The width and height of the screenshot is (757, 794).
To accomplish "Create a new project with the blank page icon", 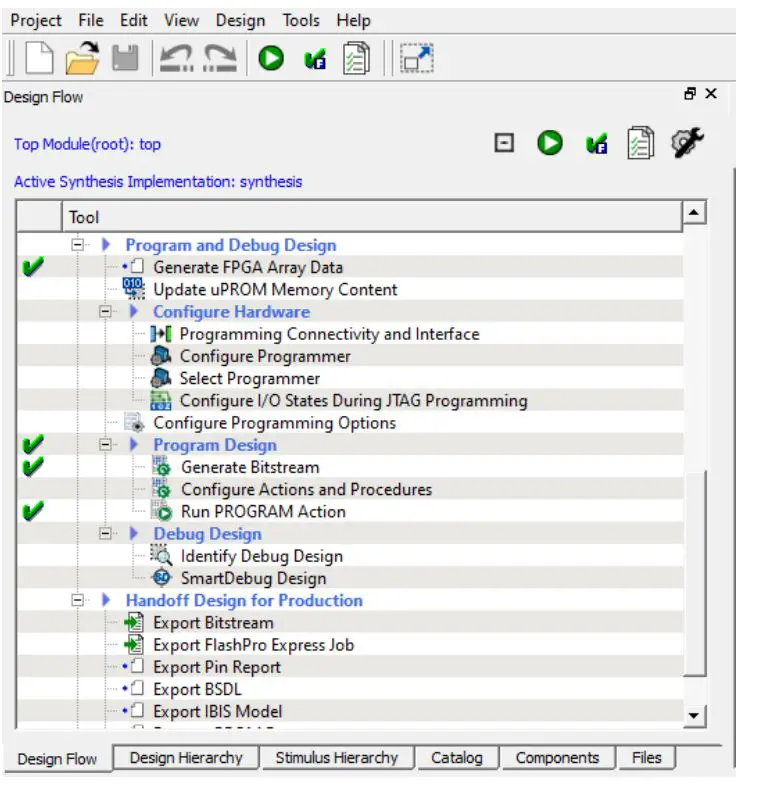I will pos(39,58).
